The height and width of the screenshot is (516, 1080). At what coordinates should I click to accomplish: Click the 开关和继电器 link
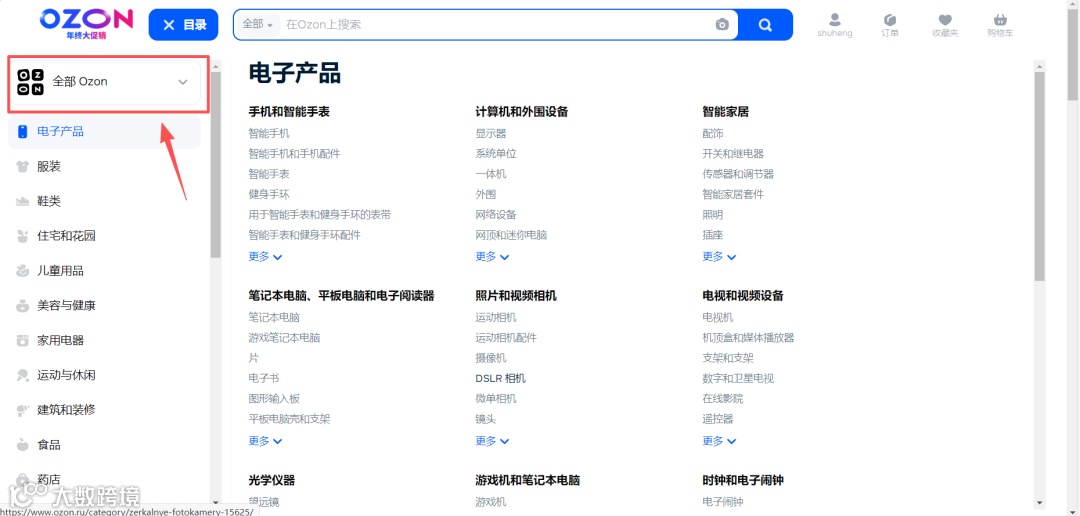pos(733,154)
